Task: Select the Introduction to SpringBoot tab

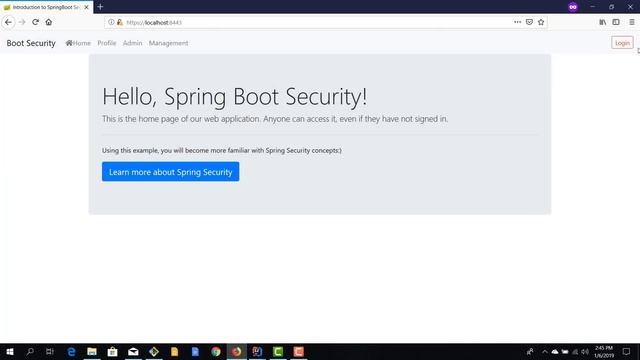Action: point(46,7)
